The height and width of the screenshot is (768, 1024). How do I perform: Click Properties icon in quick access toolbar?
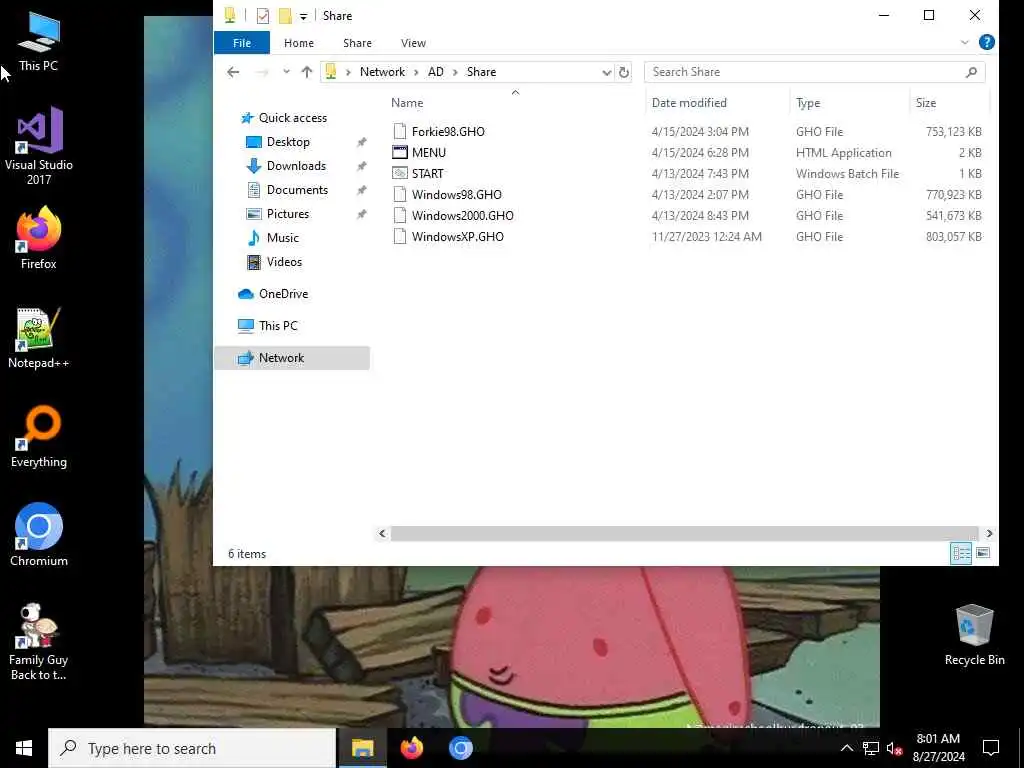pos(263,16)
